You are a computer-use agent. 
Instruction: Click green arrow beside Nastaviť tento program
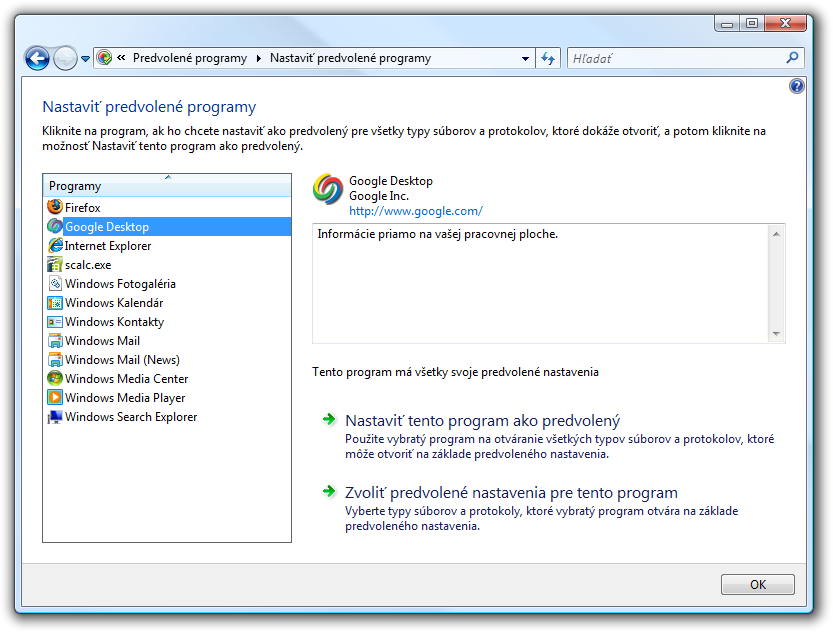(329, 420)
